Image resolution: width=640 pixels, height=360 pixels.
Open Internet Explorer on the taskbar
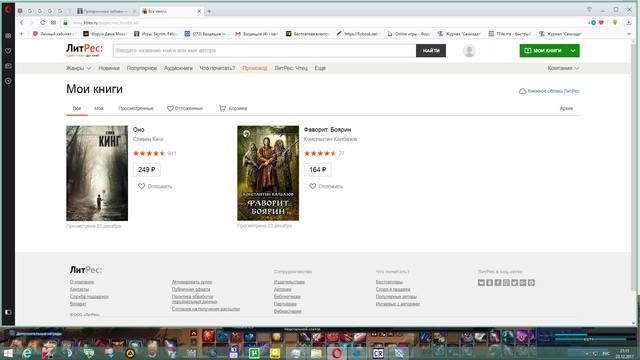(x=27, y=353)
